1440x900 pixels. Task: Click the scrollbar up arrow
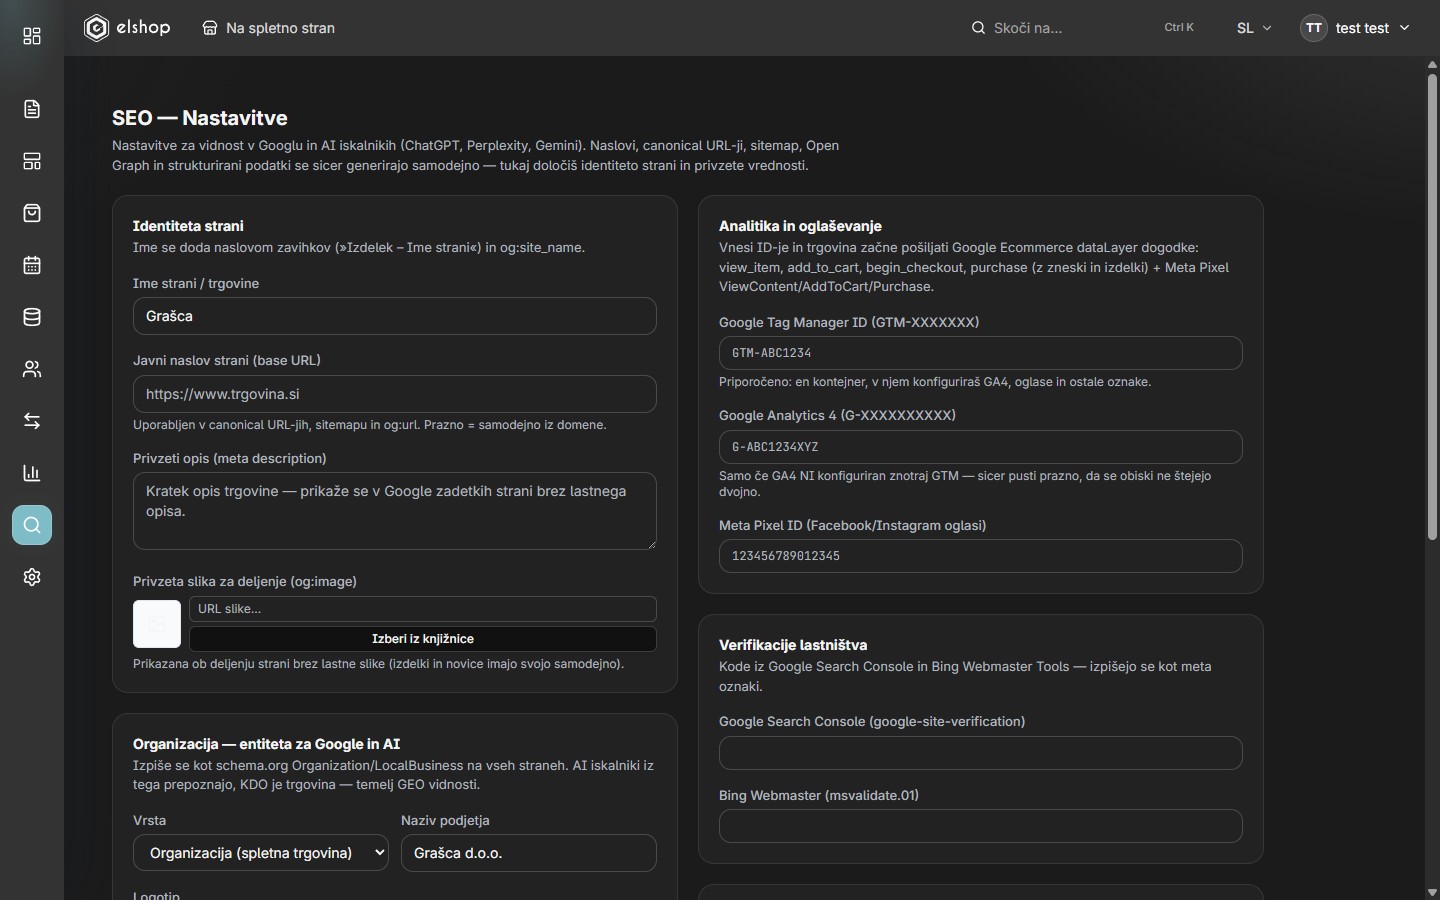pyautogui.click(x=1432, y=65)
